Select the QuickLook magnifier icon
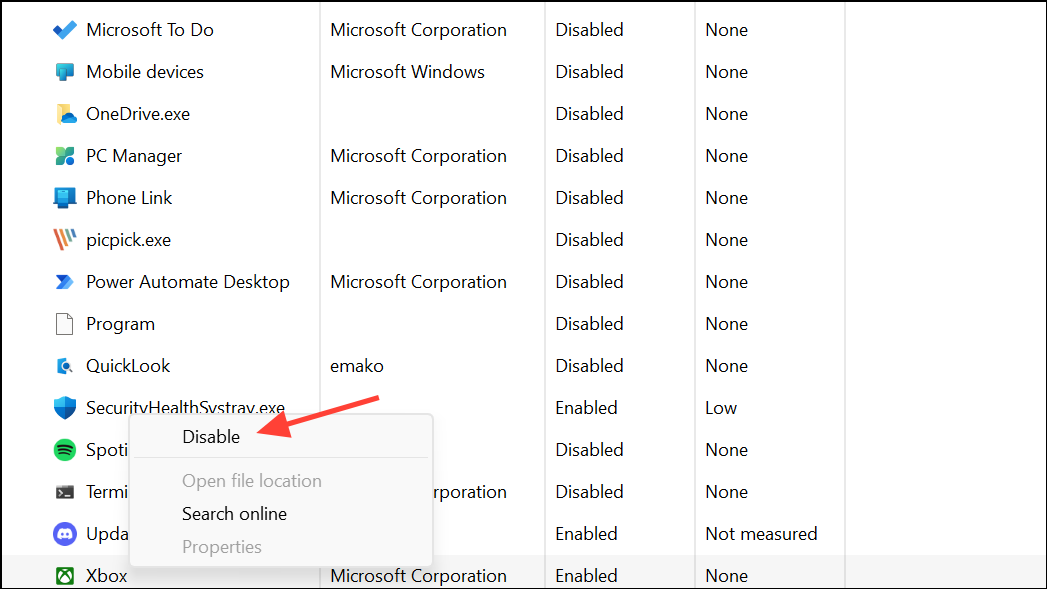The image size is (1047, 589). (65, 366)
